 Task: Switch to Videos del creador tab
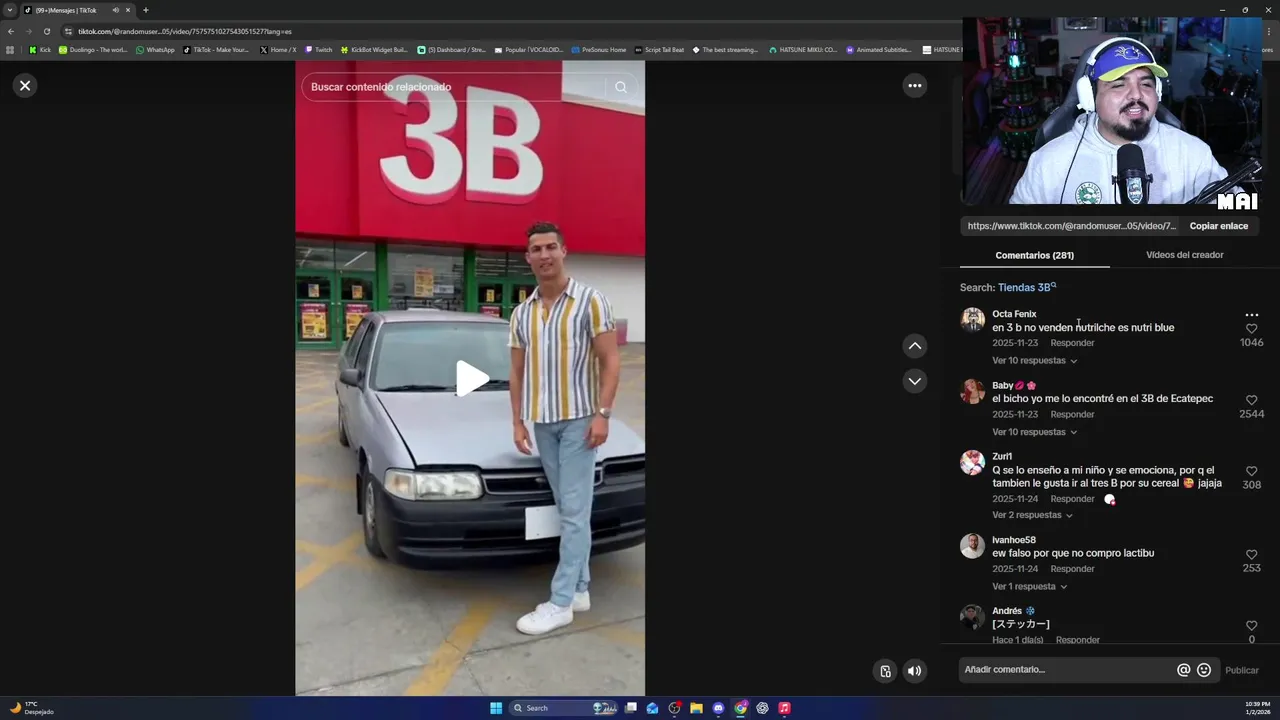click(1184, 255)
